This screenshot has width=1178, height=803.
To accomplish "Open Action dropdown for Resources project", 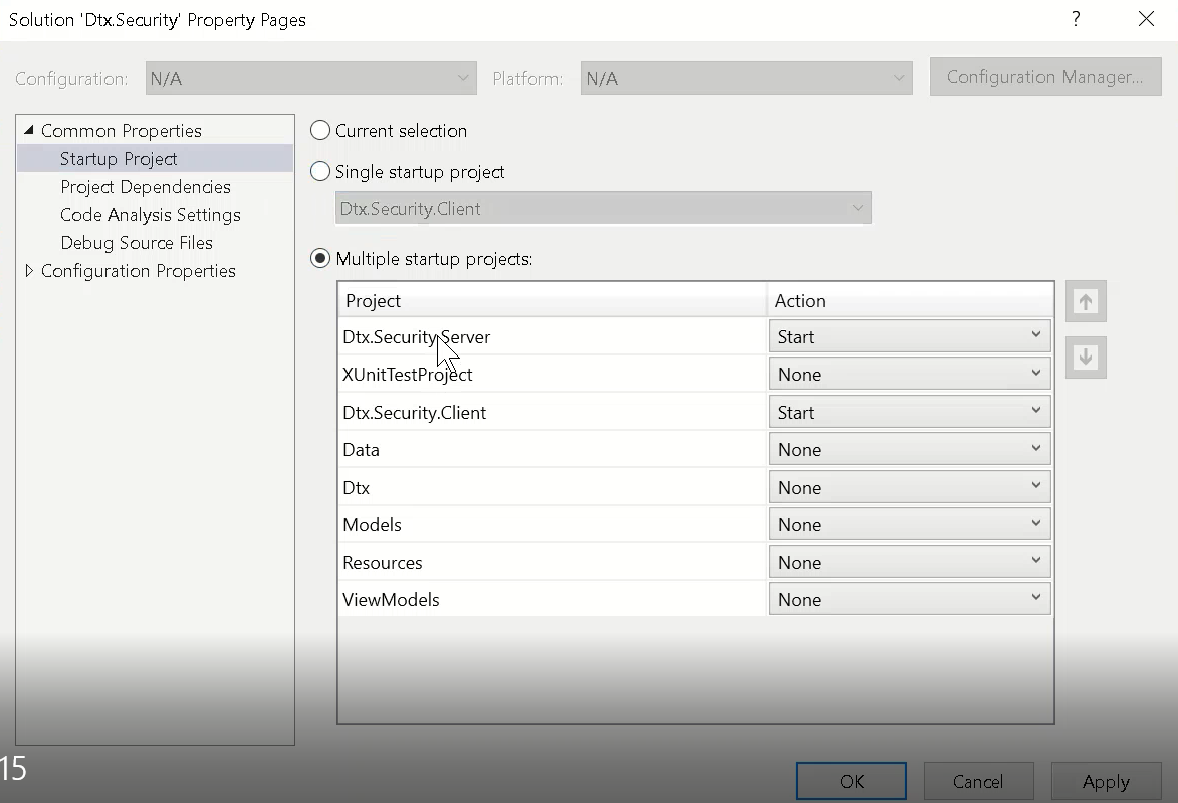I will (909, 562).
